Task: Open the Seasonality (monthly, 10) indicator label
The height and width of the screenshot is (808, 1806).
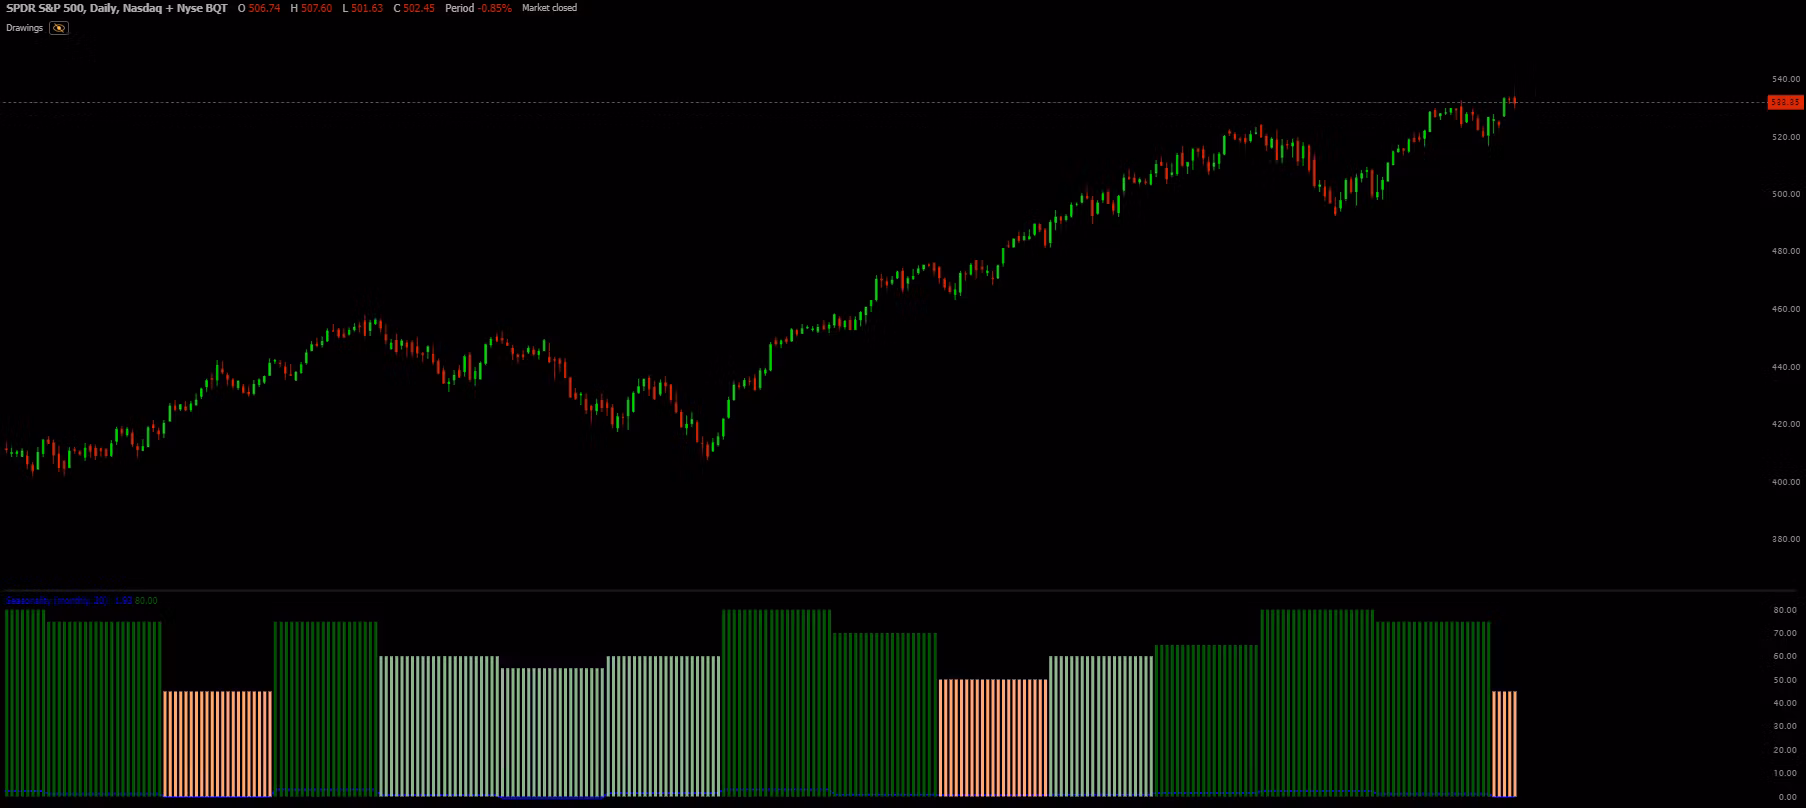Action: (57, 601)
